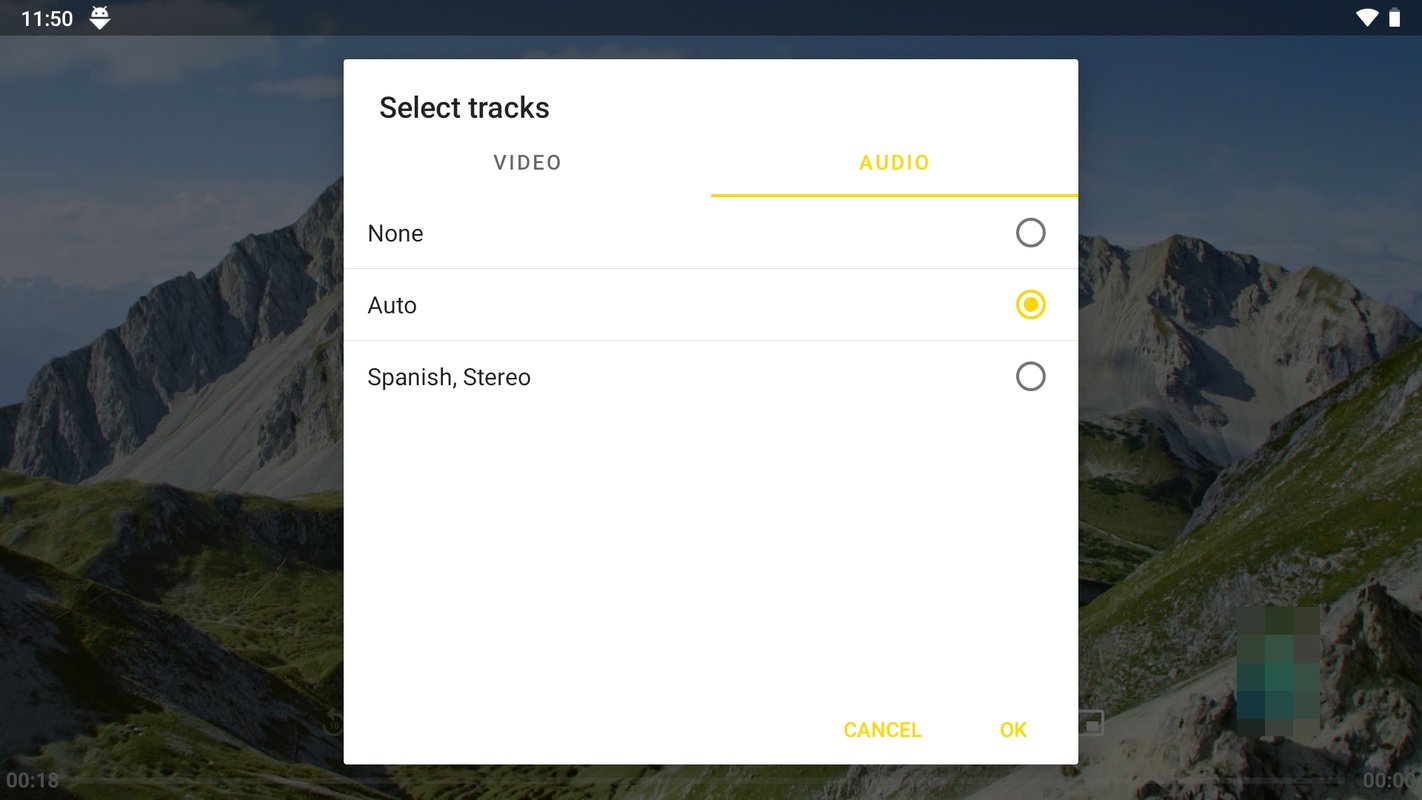Switch to the VIDEO tab

527,163
